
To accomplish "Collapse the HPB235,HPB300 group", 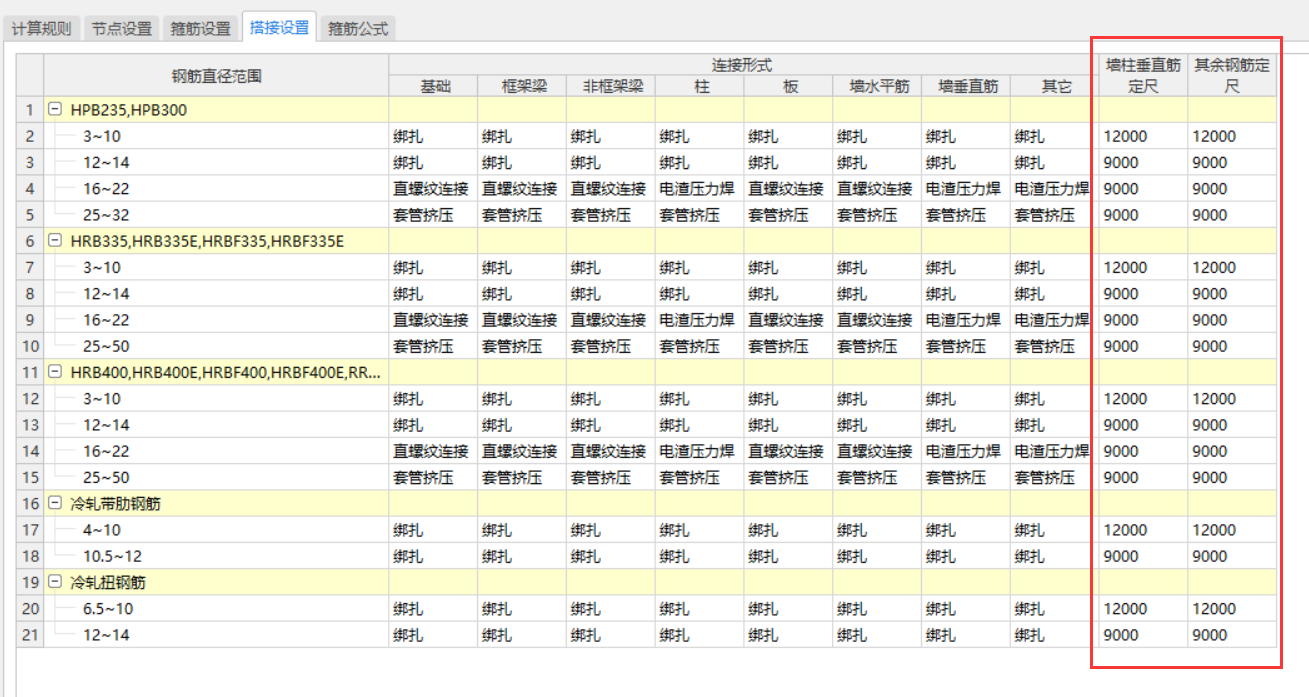I will (56, 110).
